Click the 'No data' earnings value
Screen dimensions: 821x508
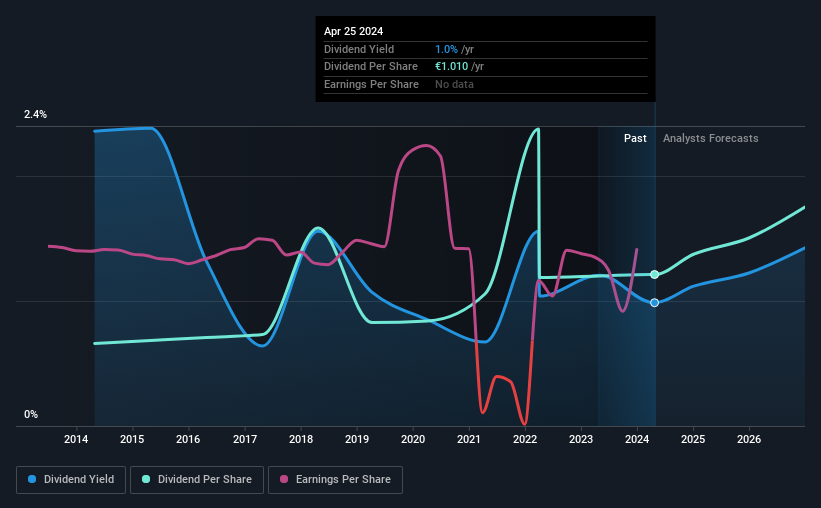click(x=454, y=84)
